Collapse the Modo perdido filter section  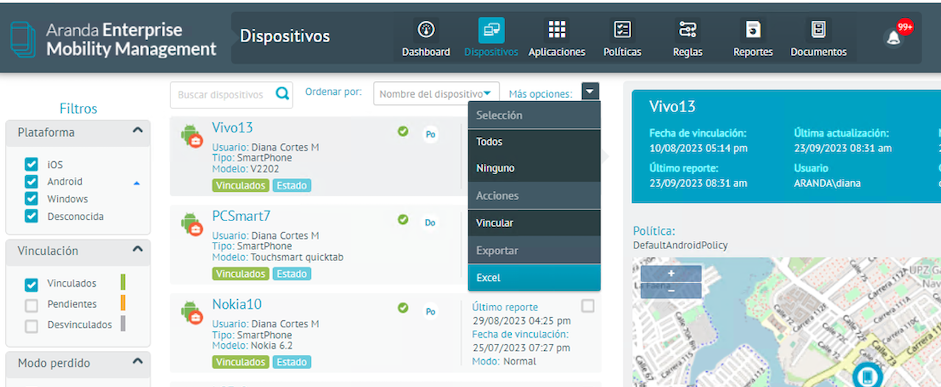tap(137, 362)
